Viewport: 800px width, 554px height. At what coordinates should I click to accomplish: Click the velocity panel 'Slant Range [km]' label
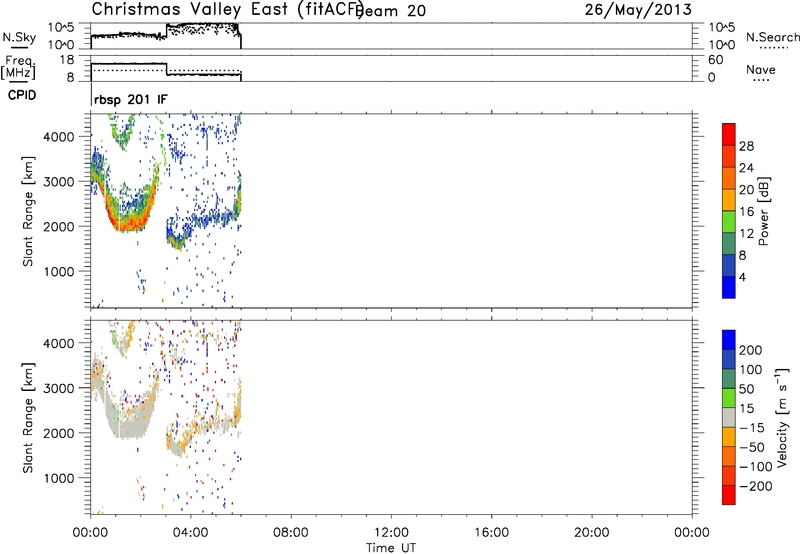[28, 417]
